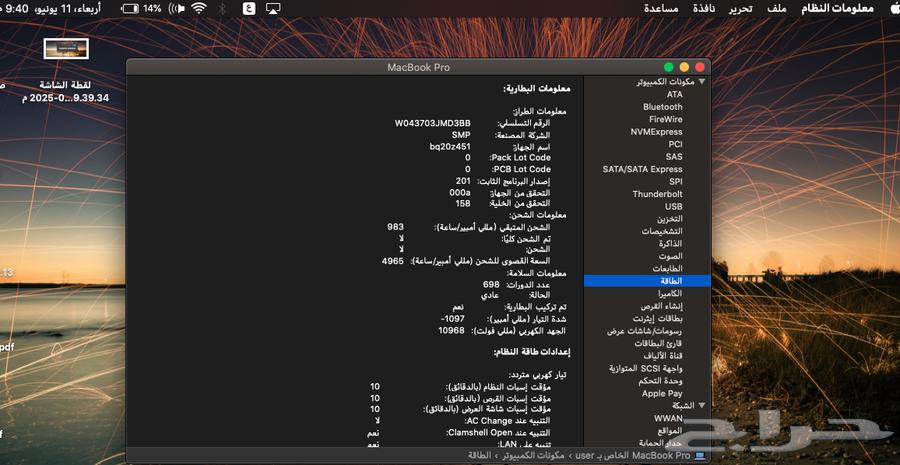Select Thunderbolt in the sidebar
Image resolution: width=900 pixels, height=465 pixels.
[x=658, y=194]
